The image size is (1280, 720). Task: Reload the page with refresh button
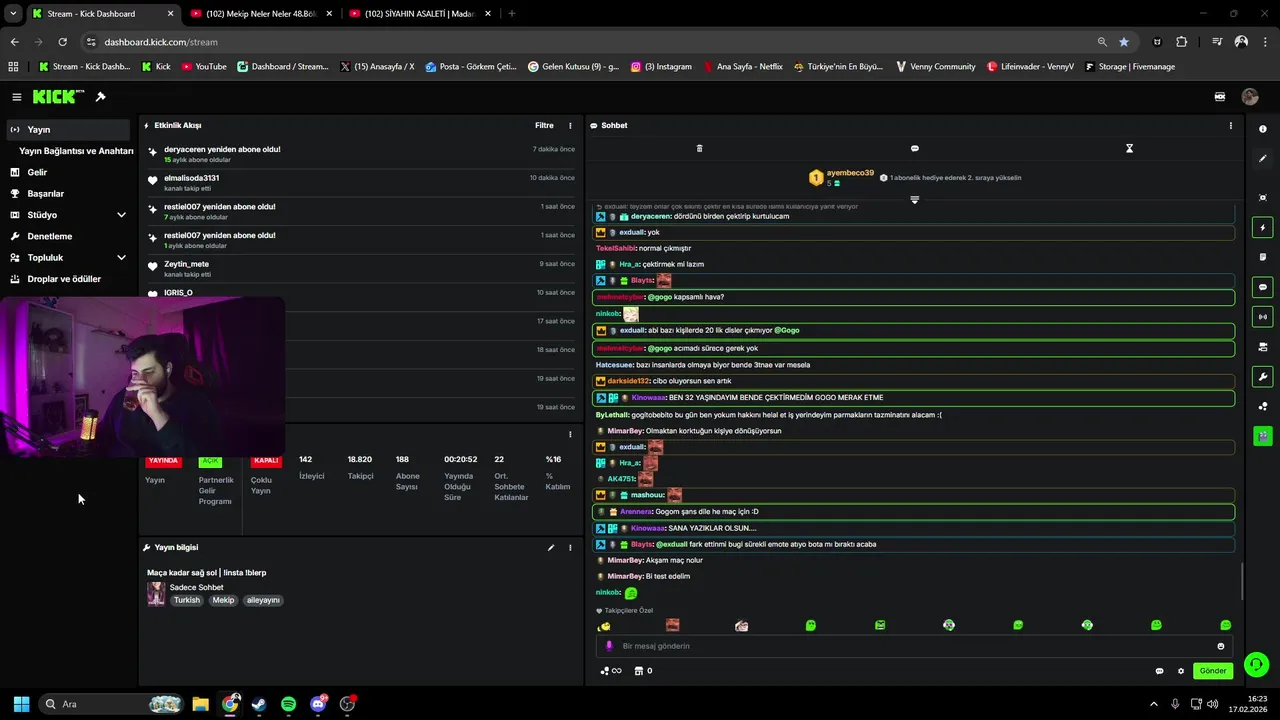coord(62,42)
